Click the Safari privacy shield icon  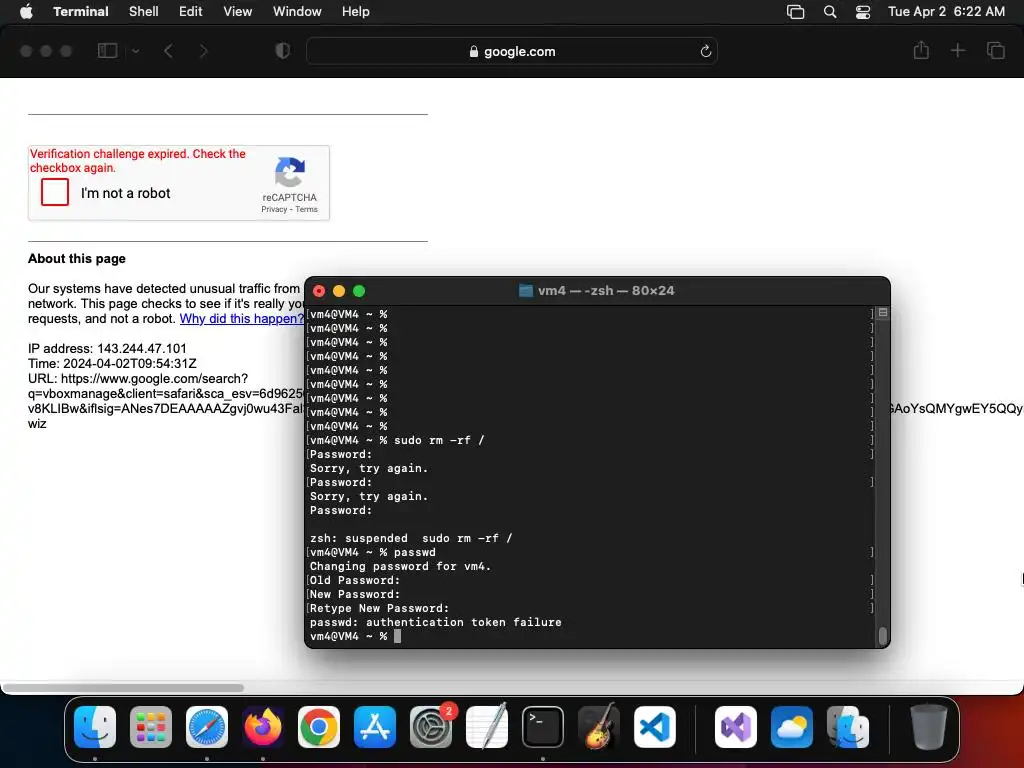(x=282, y=51)
